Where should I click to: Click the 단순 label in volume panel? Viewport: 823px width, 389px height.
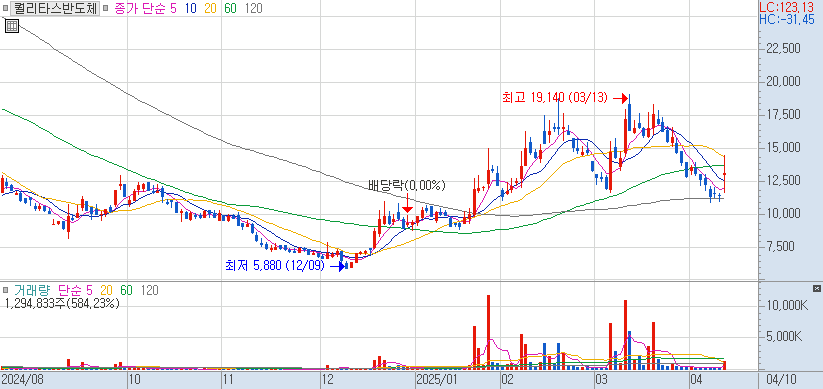70,290
